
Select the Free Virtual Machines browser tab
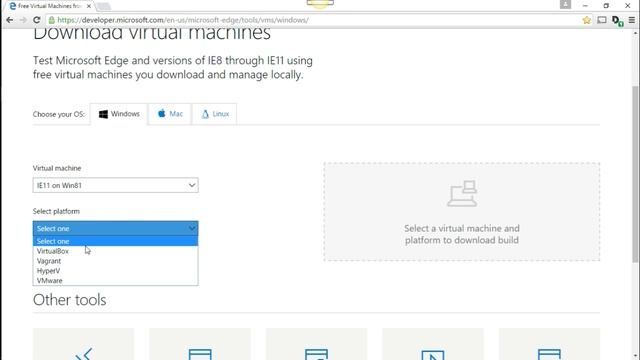tap(49, 6)
